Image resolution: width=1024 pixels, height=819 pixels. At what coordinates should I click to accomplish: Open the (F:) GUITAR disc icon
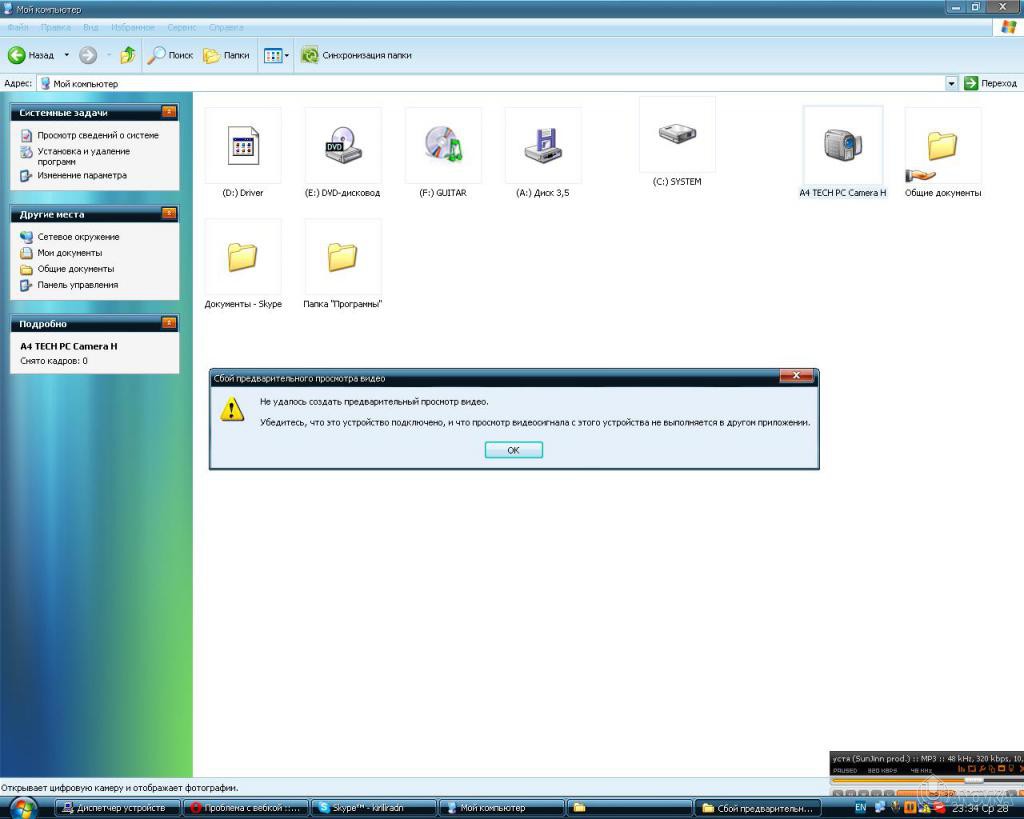[x=443, y=146]
